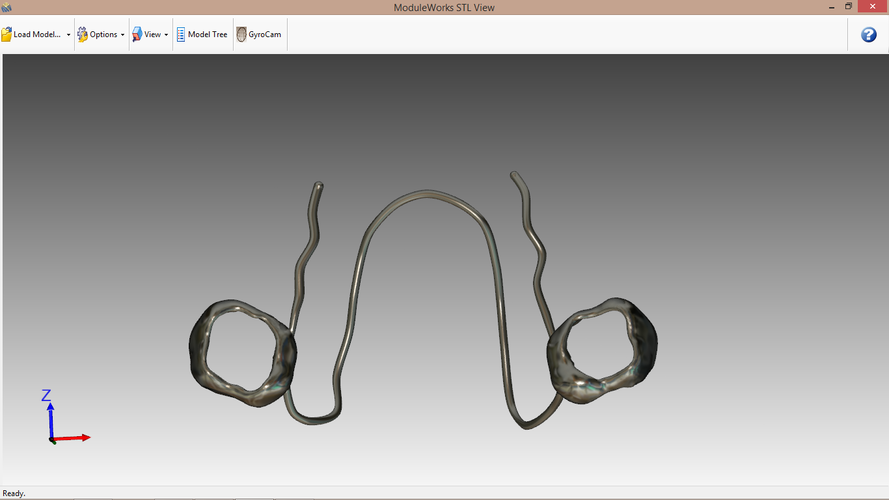The height and width of the screenshot is (500, 889).
Task: Expand the Load Model dropdown arrow
Action: tap(69, 35)
